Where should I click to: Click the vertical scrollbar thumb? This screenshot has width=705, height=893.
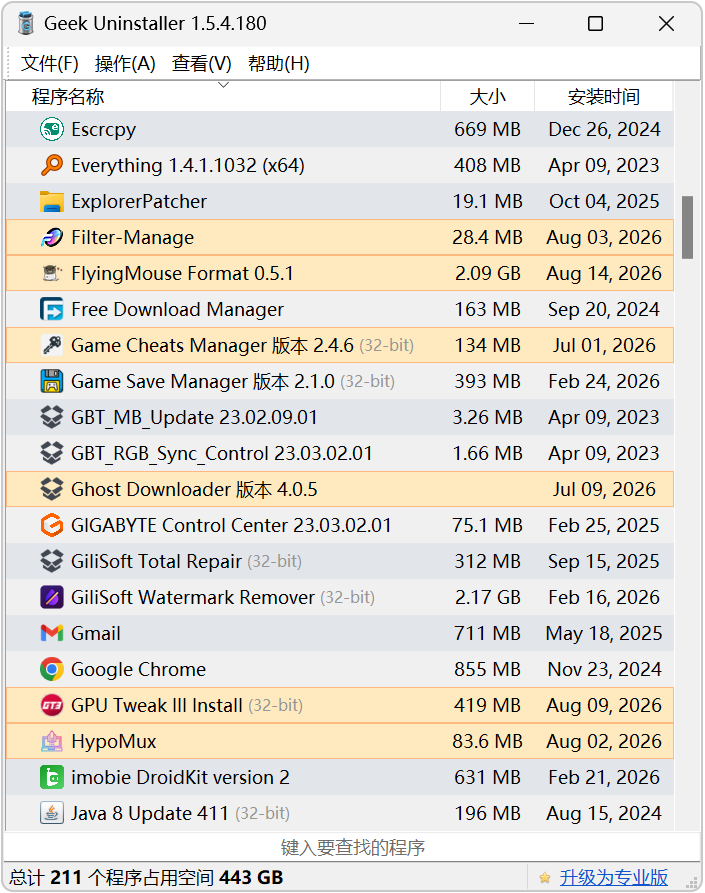687,227
